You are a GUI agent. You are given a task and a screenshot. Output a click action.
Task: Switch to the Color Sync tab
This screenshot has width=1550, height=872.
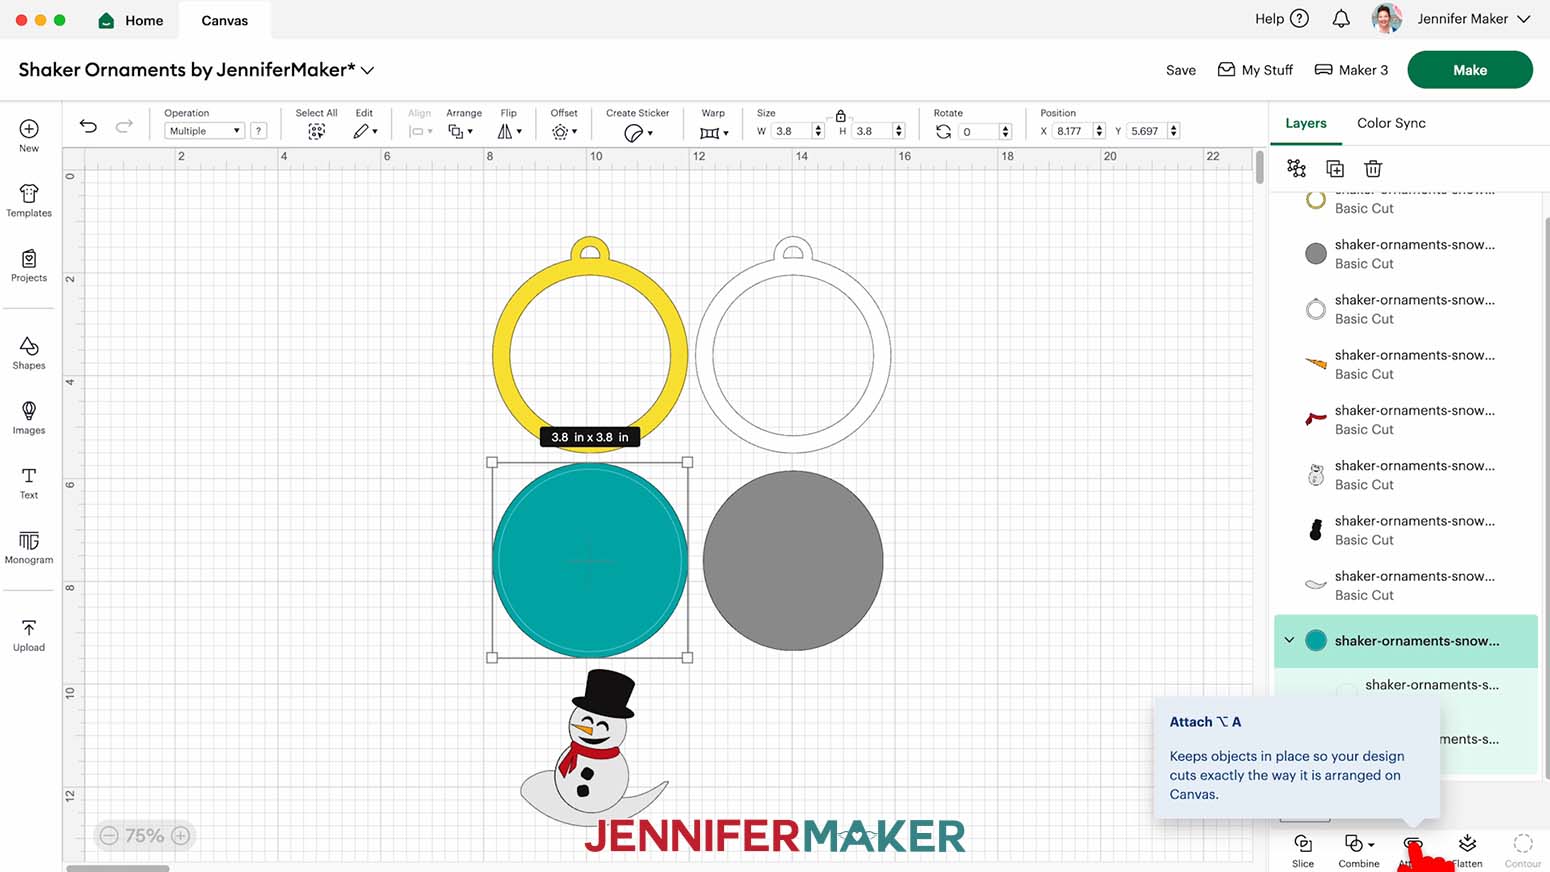(1391, 123)
